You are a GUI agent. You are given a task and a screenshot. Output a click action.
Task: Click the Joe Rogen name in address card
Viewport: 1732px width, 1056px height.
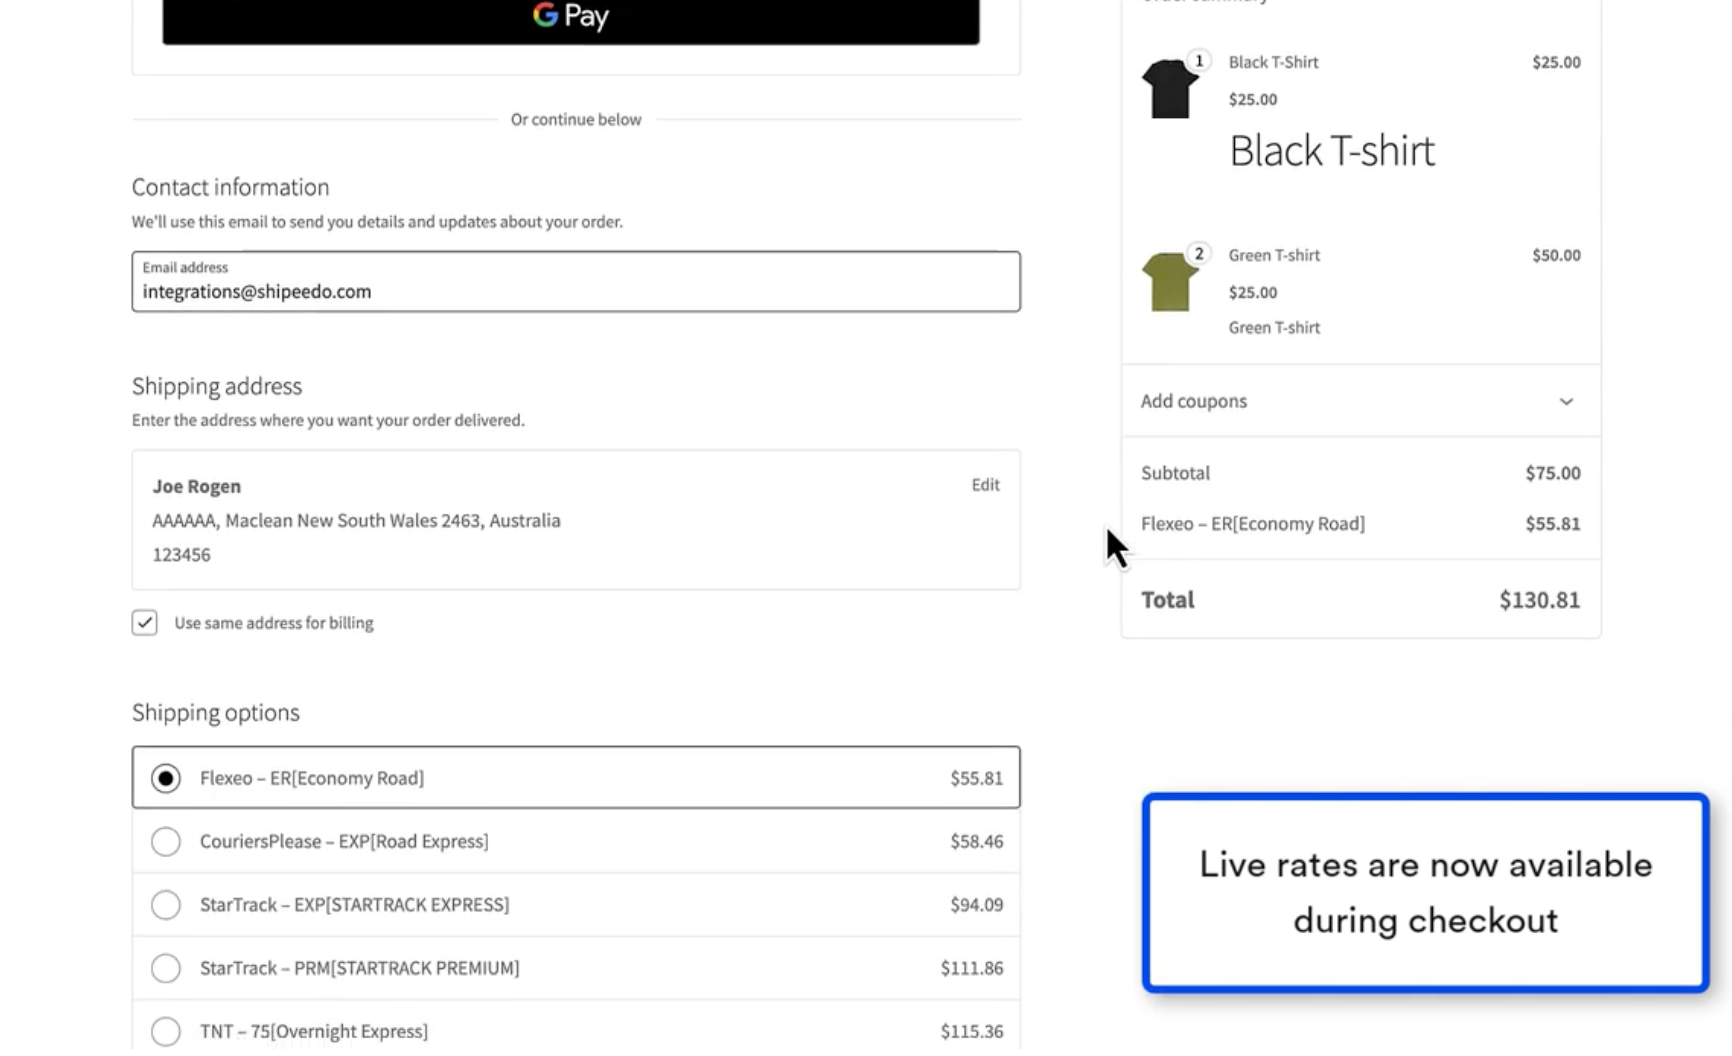click(x=197, y=486)
